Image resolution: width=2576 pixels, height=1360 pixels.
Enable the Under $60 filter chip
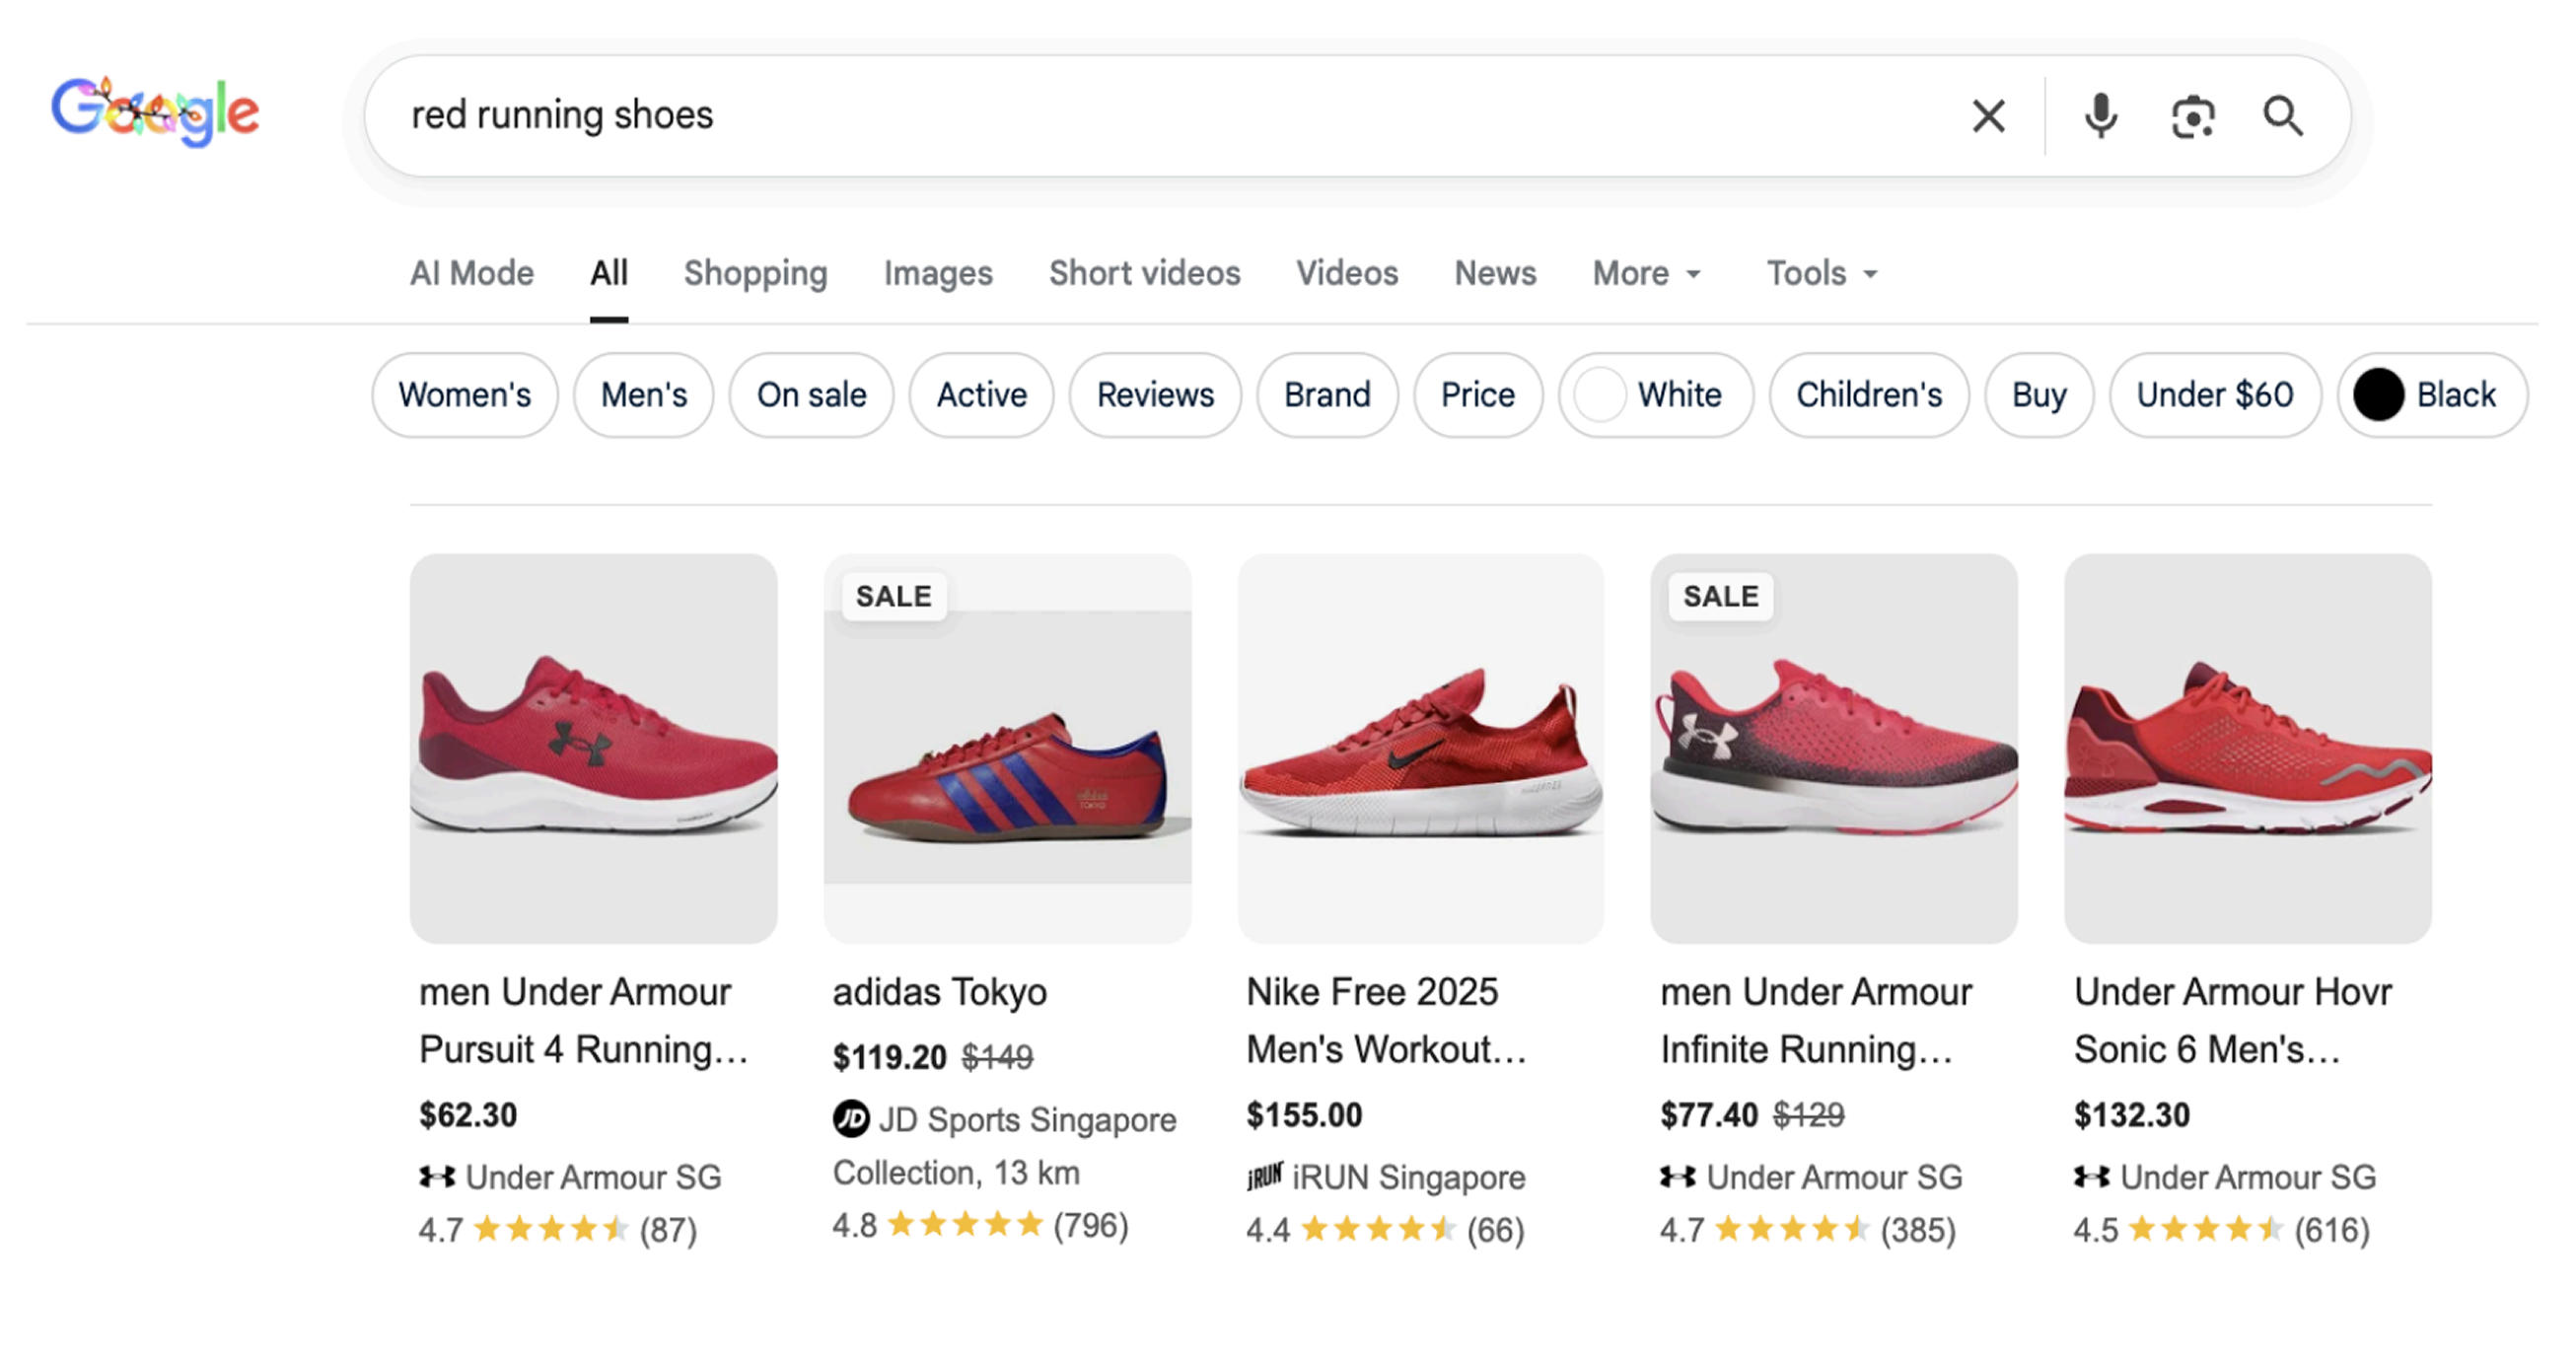click(x=2214, y=395)
